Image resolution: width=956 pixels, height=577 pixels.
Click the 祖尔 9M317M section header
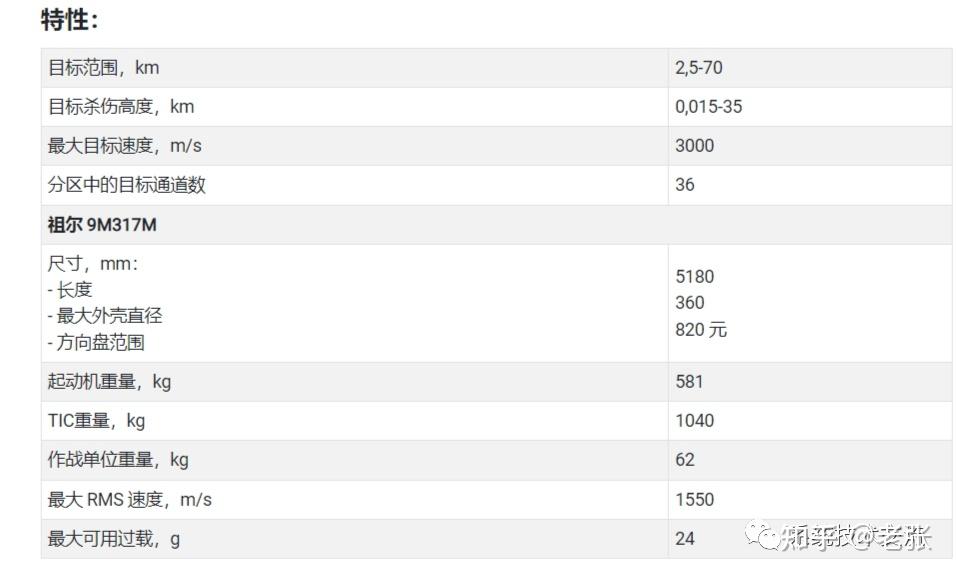tap(102, 225)
